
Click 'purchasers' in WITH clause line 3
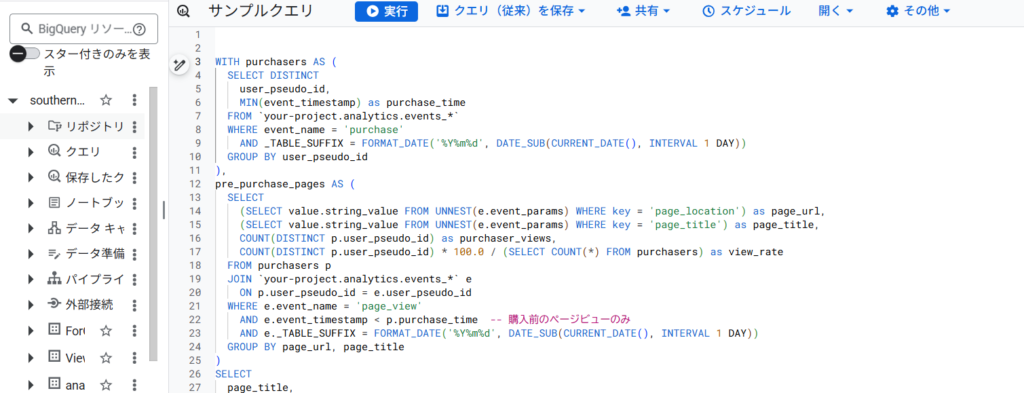pyautogui.click(x=276, y=62)
